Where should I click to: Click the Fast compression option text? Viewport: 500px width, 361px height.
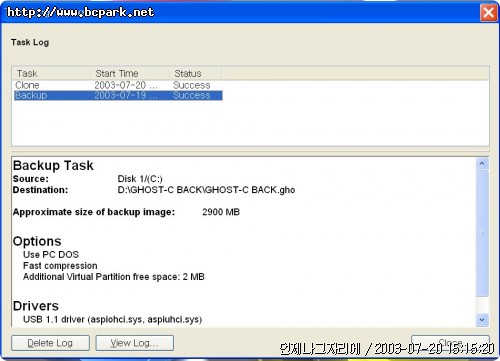pyautogui.click(x=60, y=266)
